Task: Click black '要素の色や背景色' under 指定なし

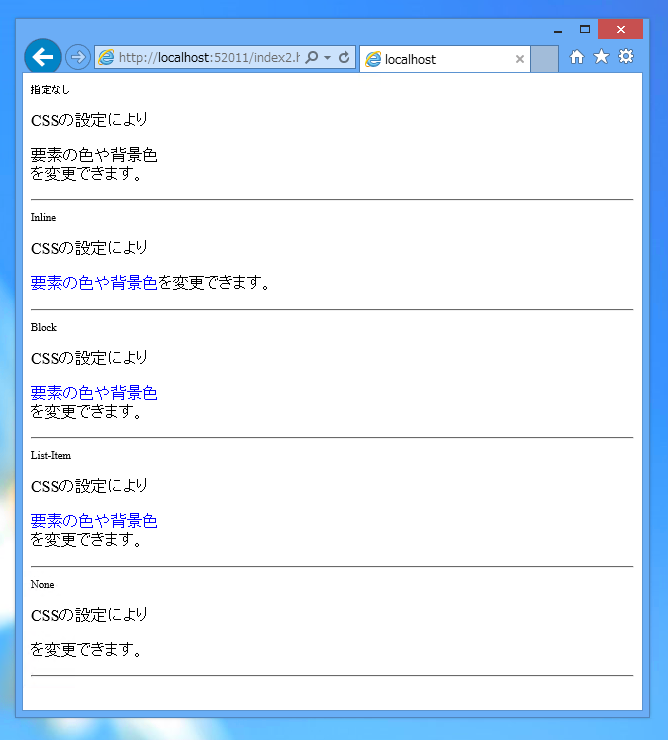Action: 94,155
